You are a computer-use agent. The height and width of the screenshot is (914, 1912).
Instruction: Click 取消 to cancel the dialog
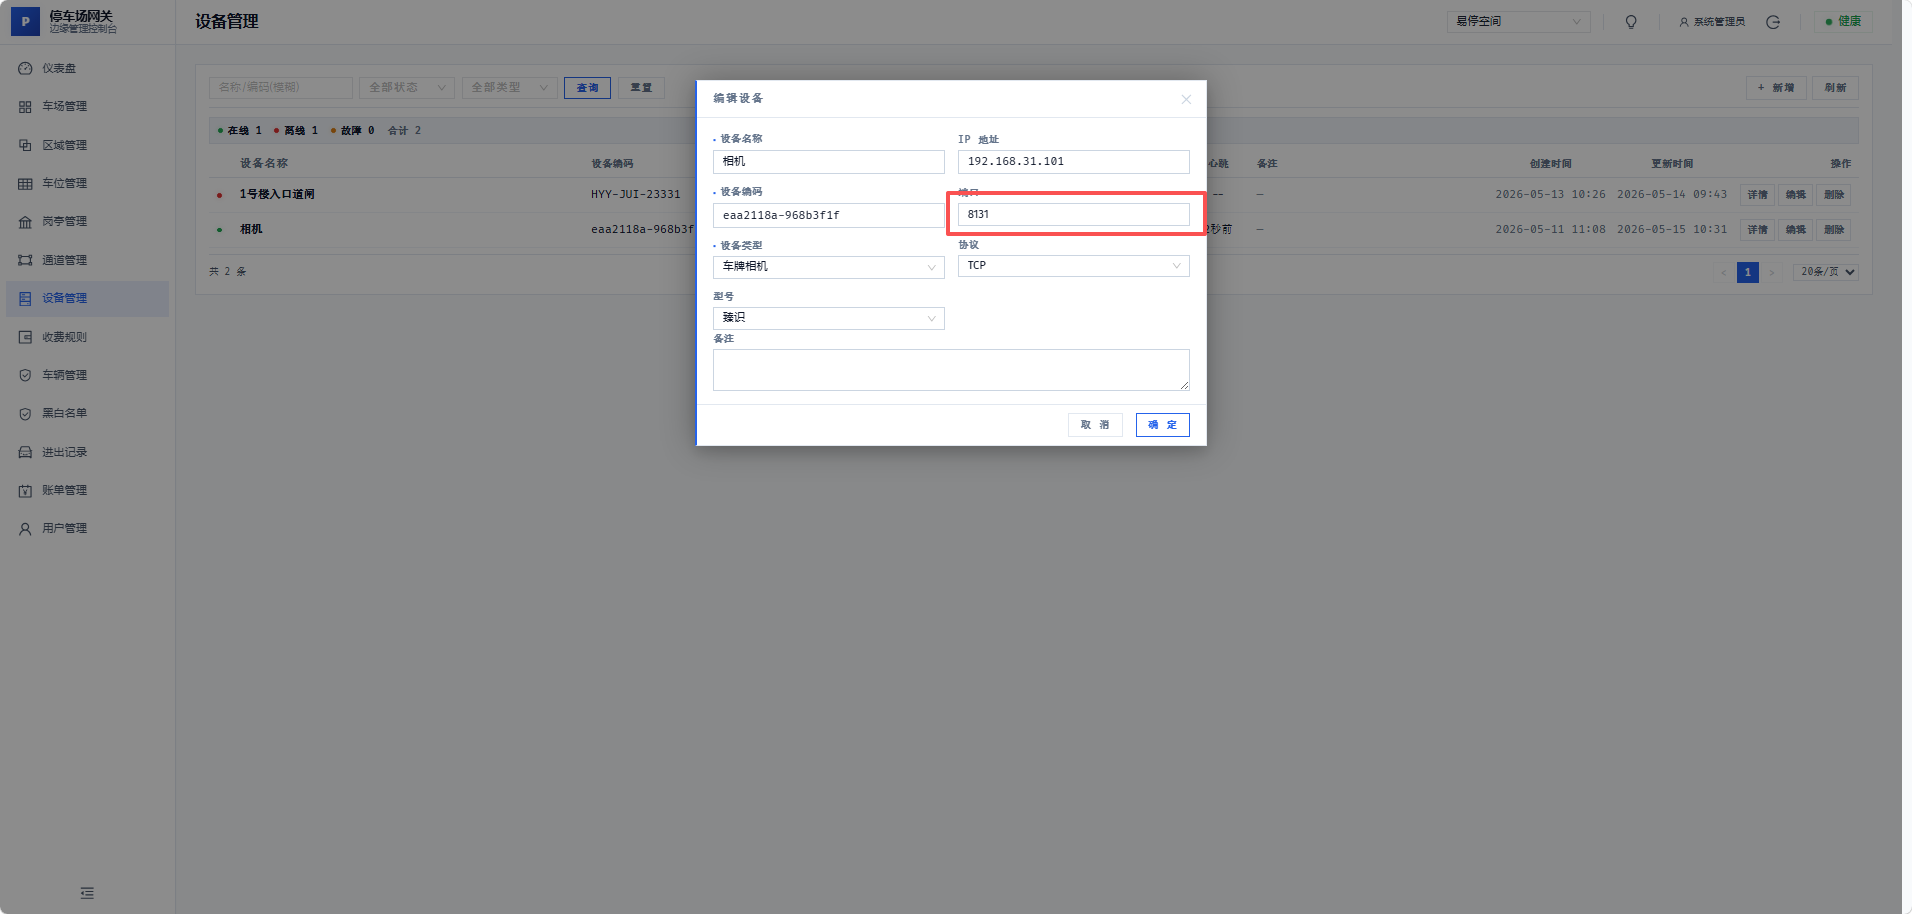click(1095, 425)
